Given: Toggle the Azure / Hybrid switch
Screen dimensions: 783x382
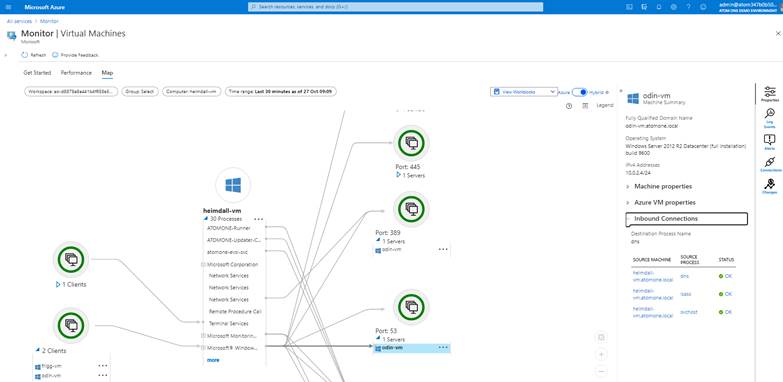Looking at the screenshot, I should tap(579, 92).
